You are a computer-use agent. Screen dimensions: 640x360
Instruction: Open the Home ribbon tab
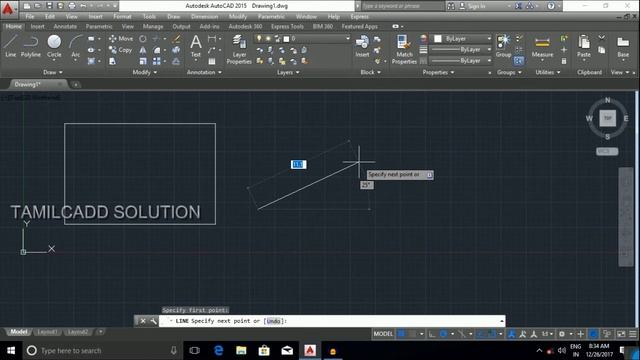(13, 27)
